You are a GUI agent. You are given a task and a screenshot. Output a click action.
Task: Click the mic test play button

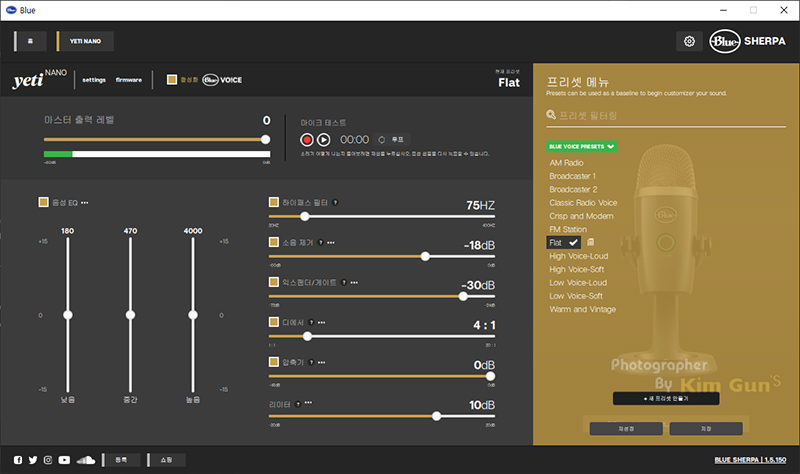tap(323, 139)
